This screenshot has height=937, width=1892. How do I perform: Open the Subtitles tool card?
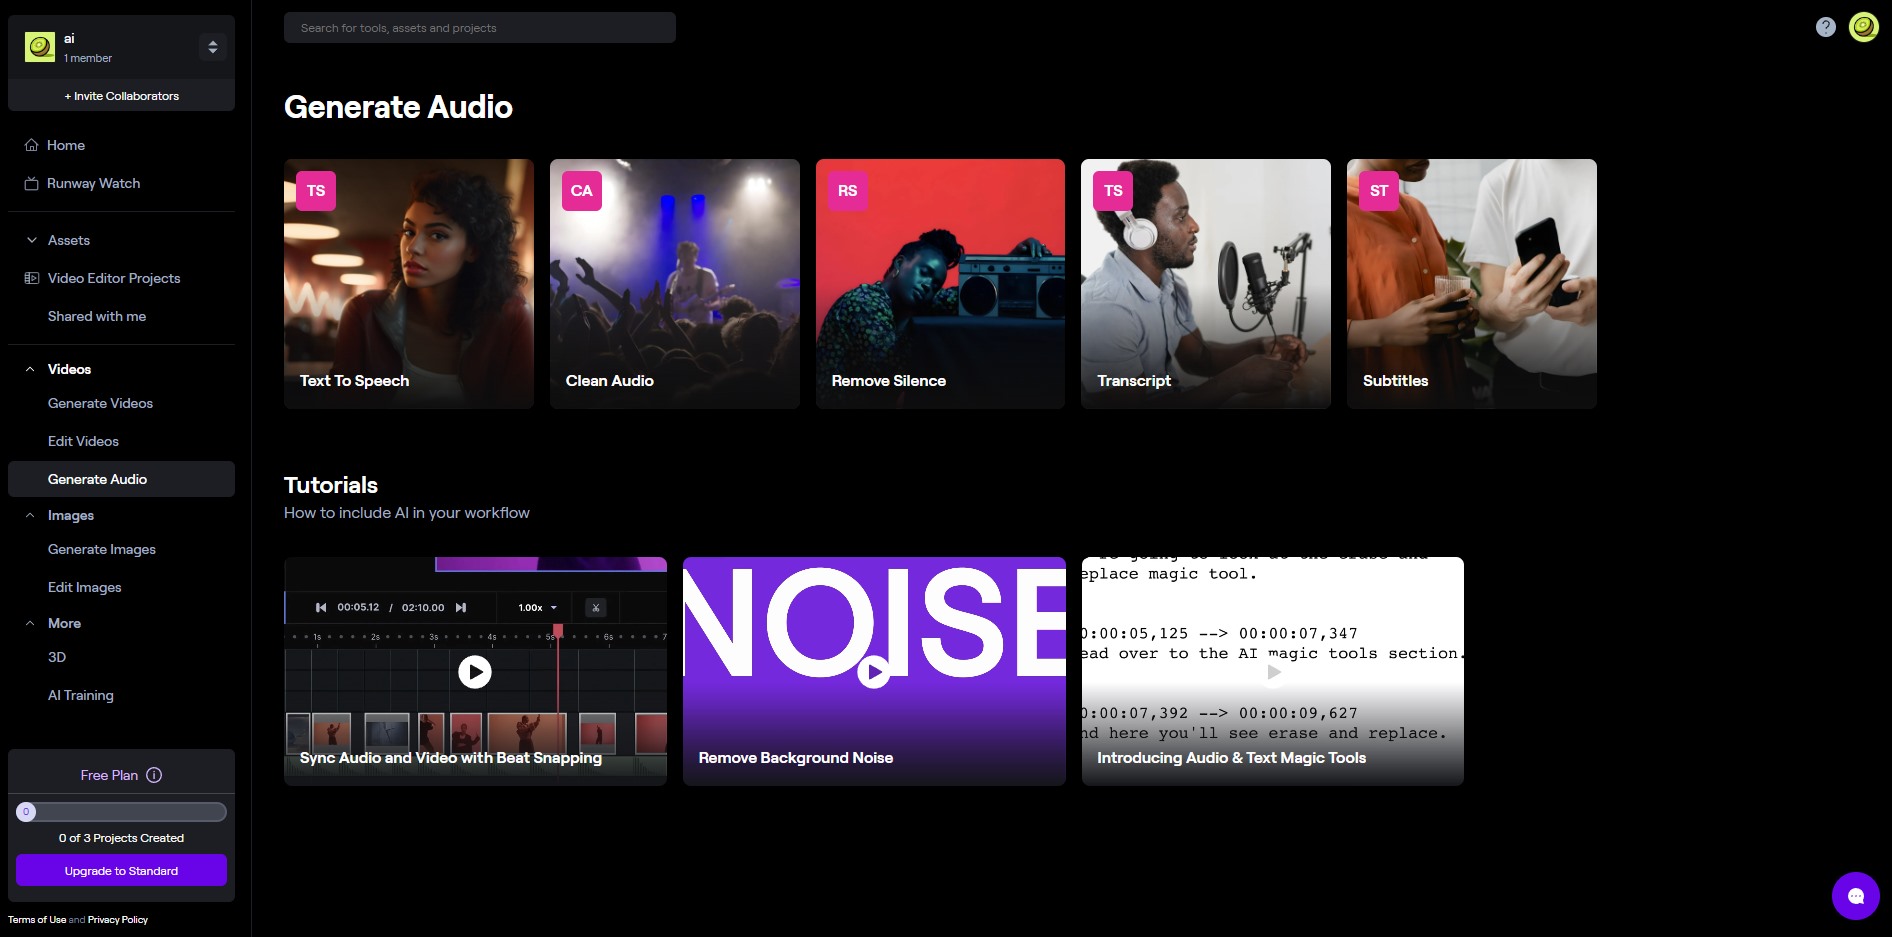[1472, 284]
